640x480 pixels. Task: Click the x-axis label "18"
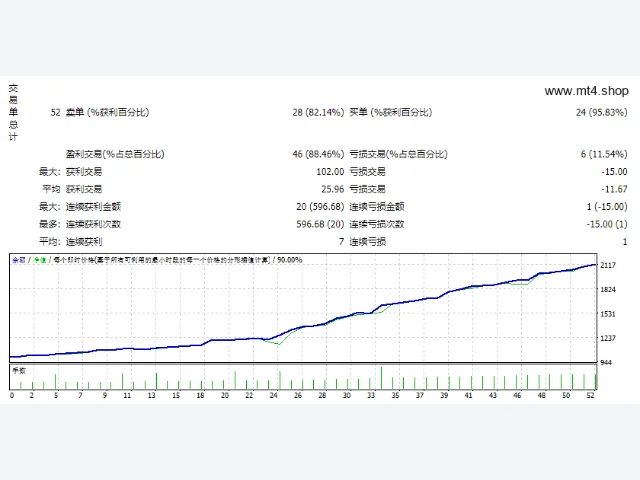click(200, 395)
